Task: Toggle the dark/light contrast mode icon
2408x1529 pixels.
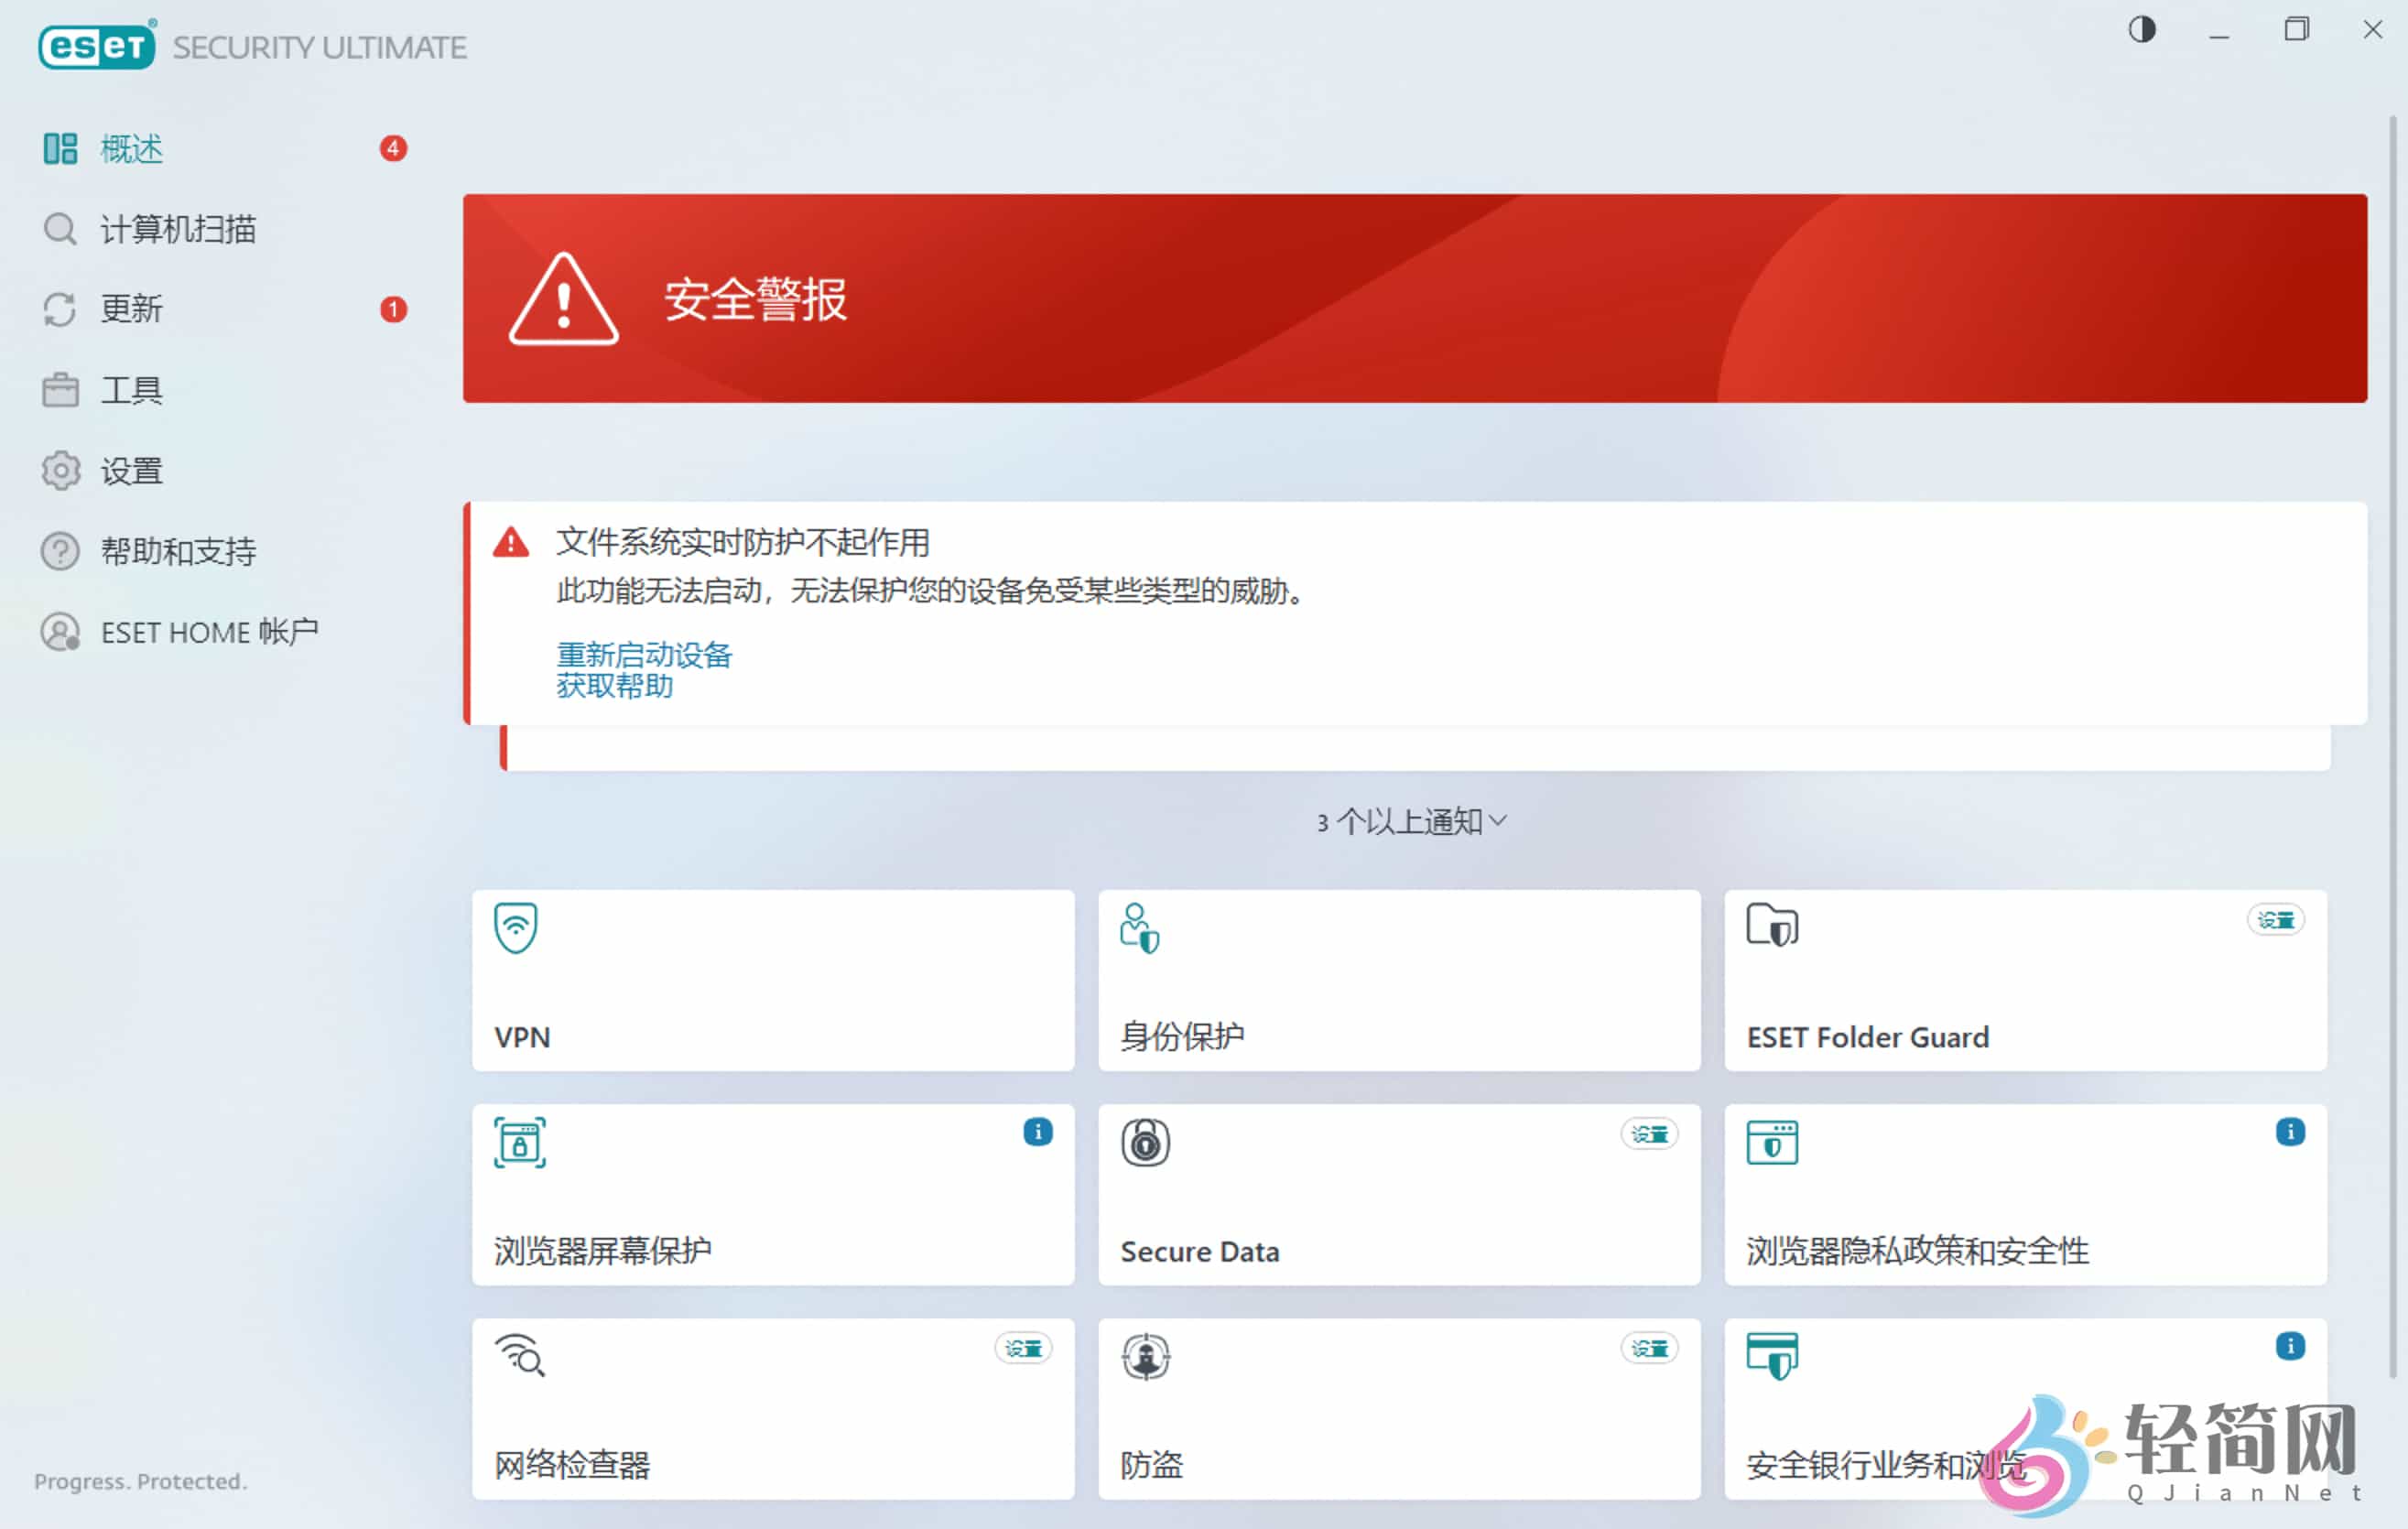Action: (x=2141, y=30)
